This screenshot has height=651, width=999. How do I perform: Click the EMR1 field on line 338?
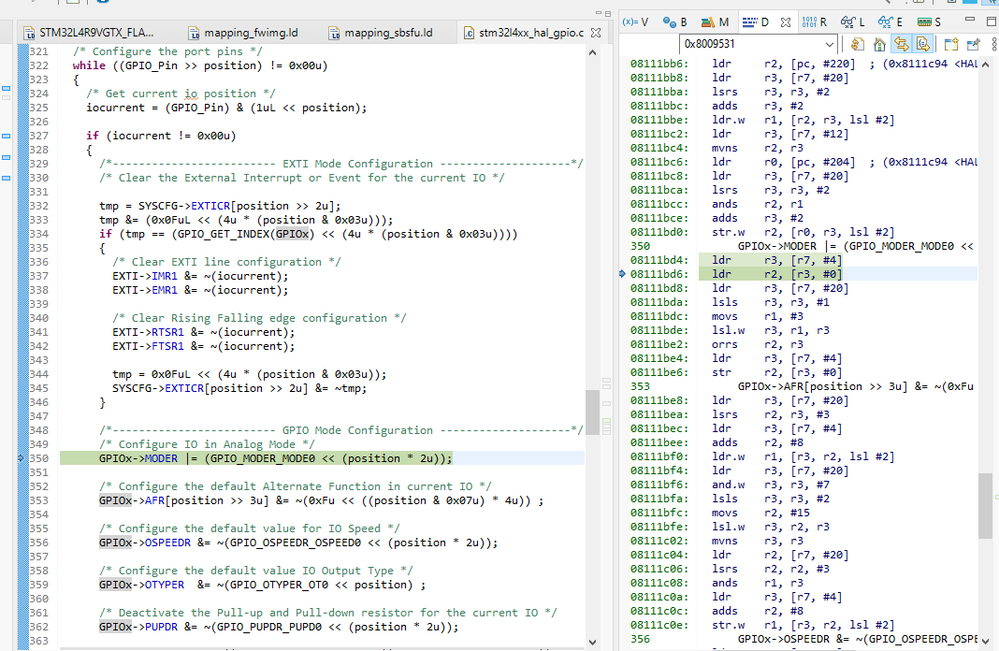click(164, 290)
